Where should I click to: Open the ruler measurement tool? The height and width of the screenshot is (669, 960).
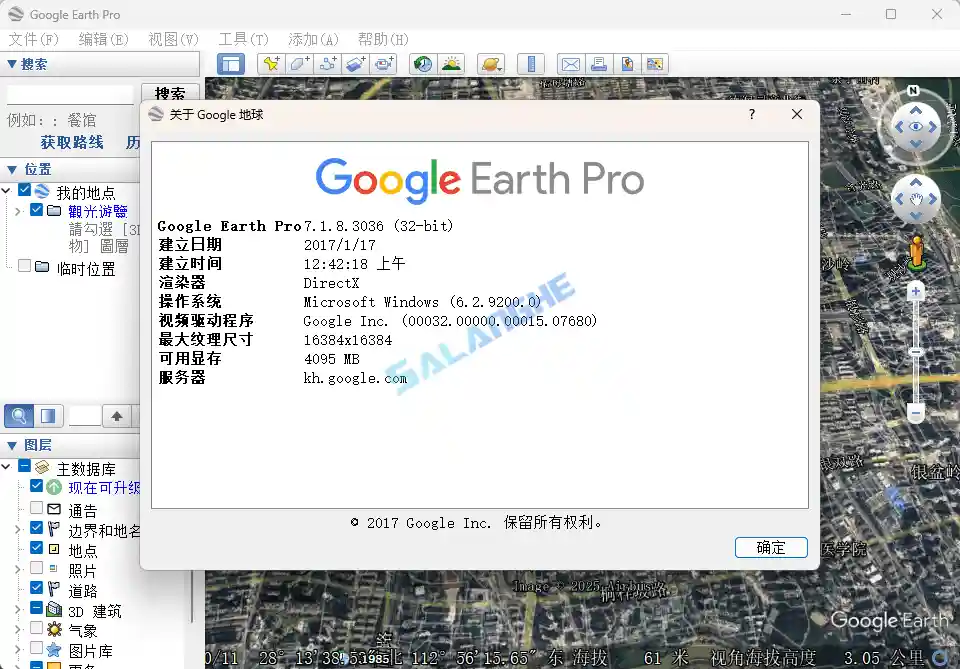pyautogui.click(x=530, y=63)
